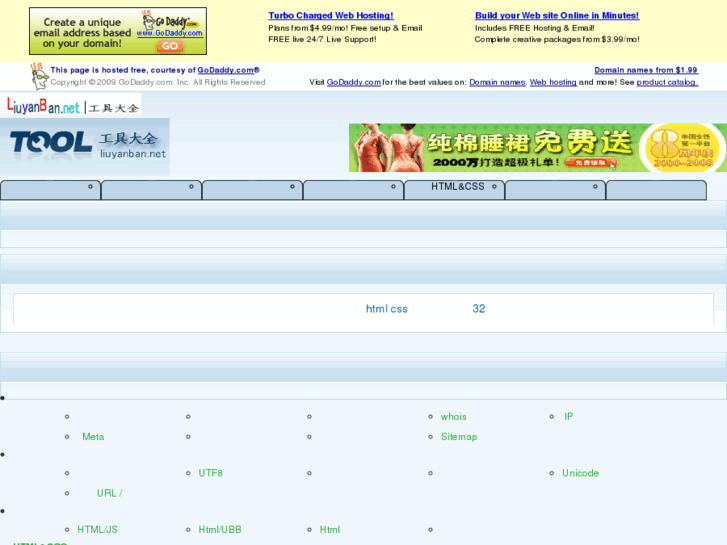Open the Meta tool link
This screenshot has height=545, width=727.
pos(93,437)
